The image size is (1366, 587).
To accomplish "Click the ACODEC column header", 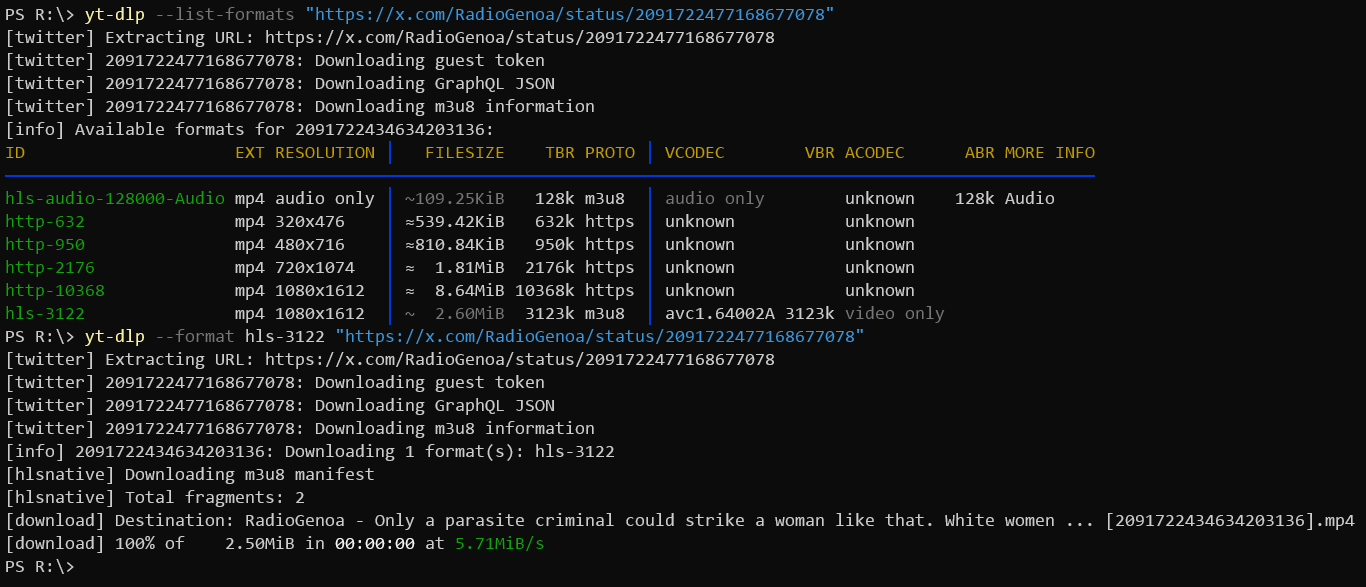I will tap(875, 152).
